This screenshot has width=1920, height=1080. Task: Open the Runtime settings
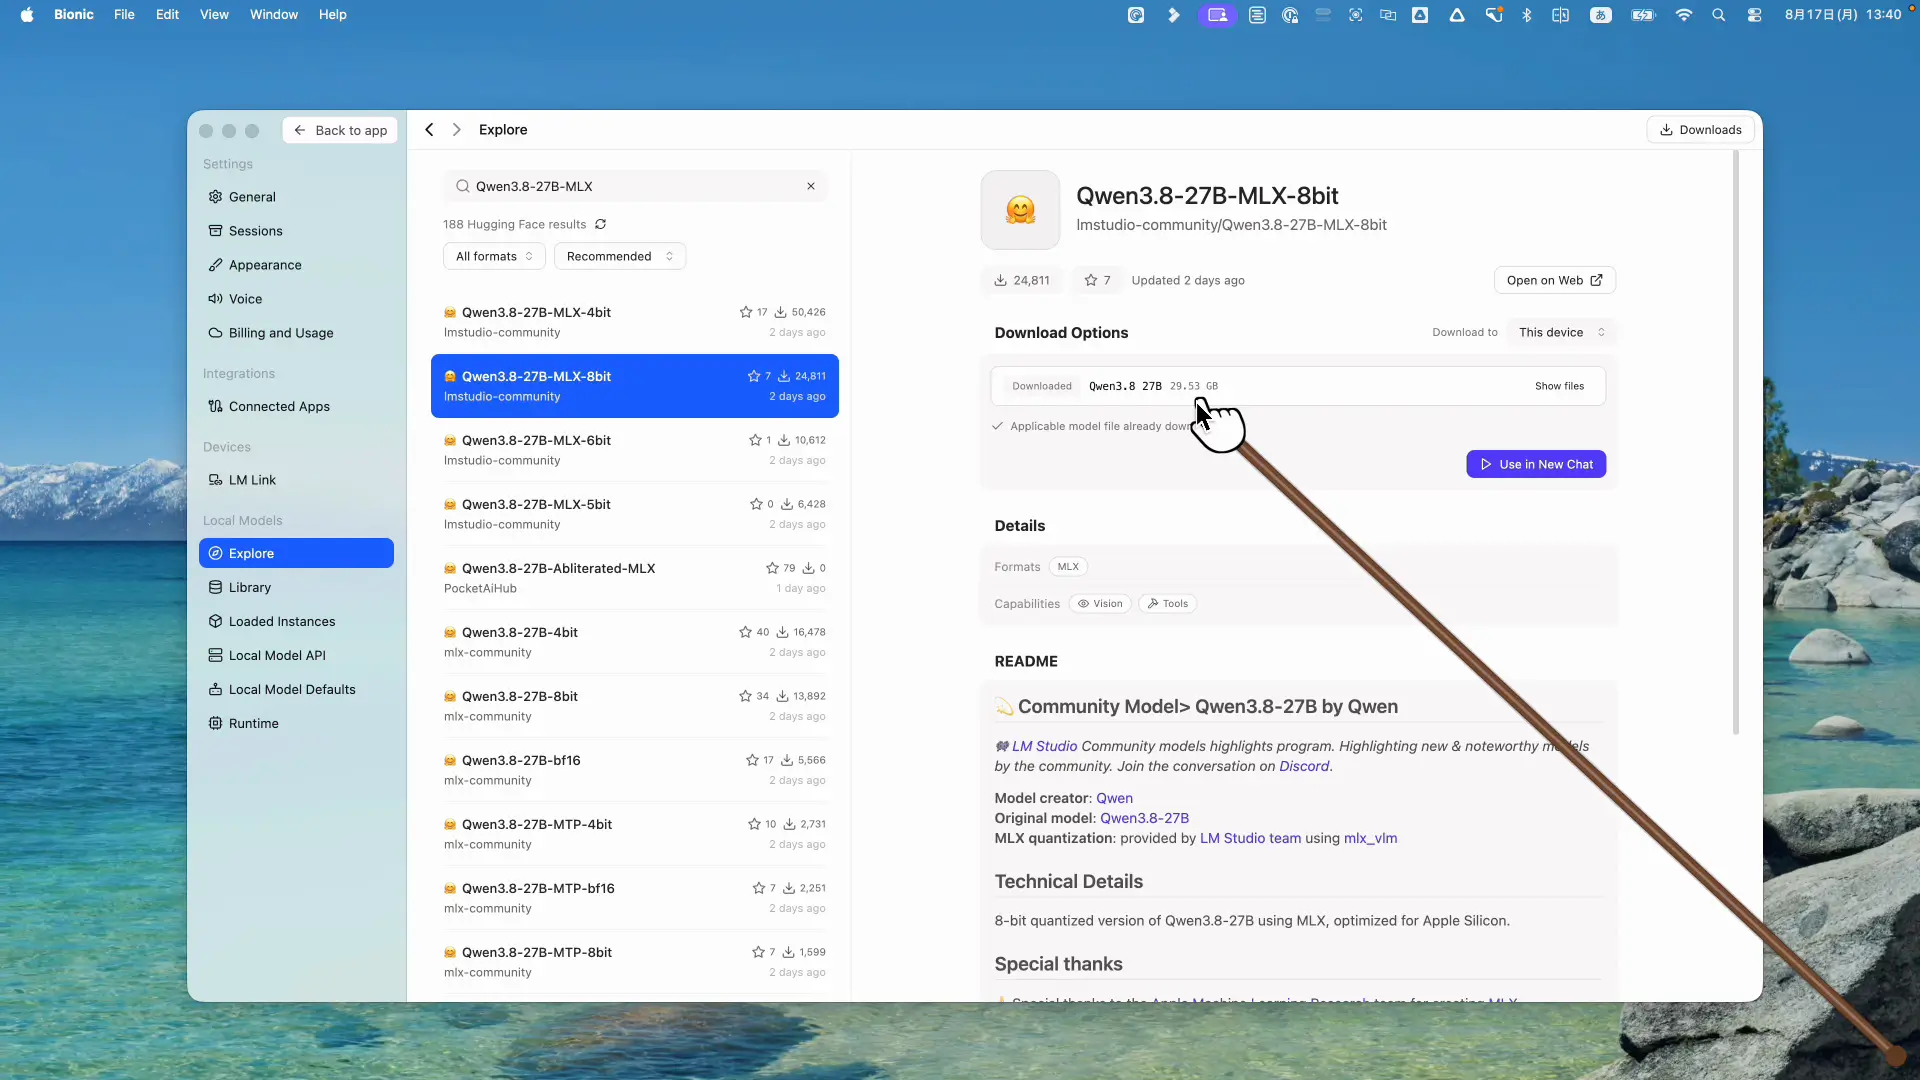[x=296, y=723]
